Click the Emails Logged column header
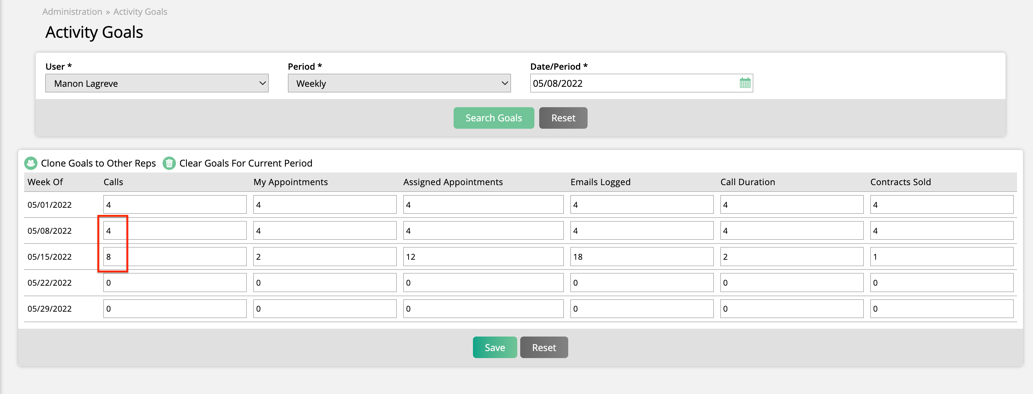Screen dimensions: 1033x394 601,182
